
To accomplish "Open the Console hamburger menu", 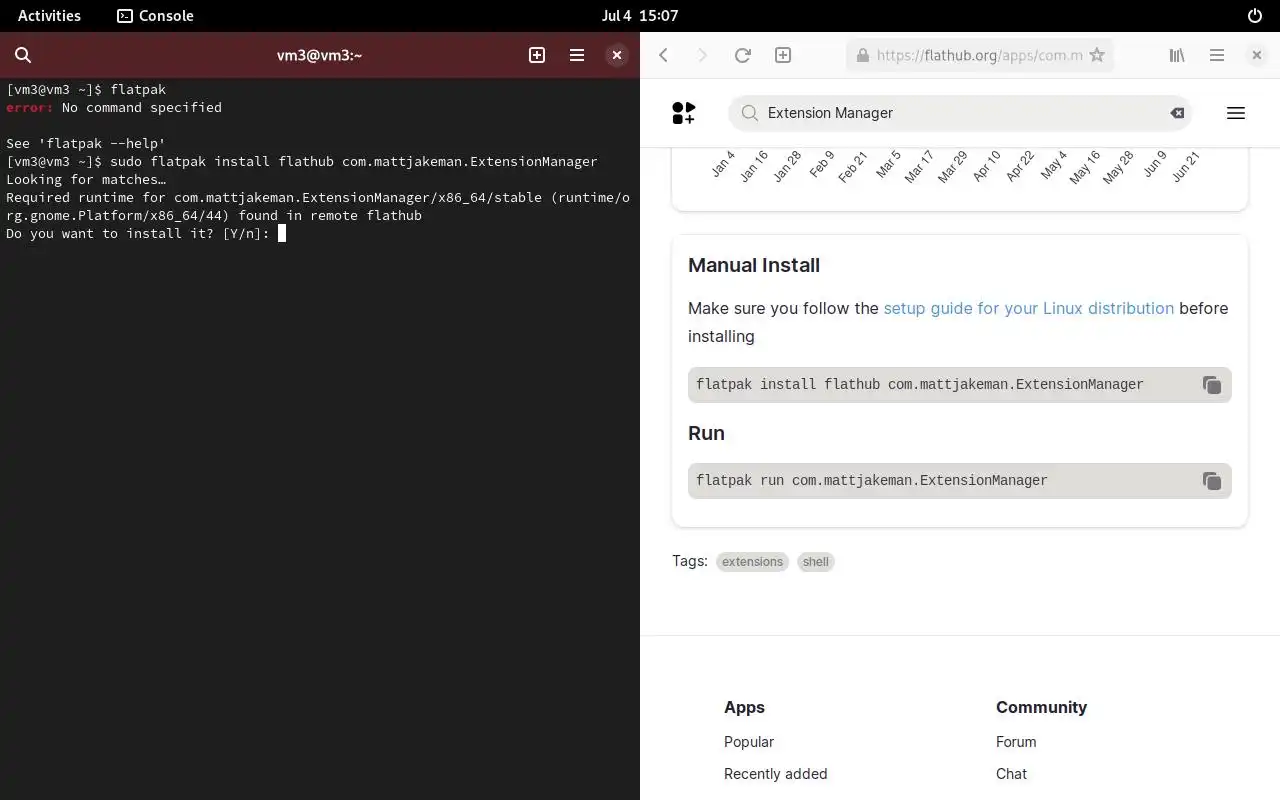I will (577, 55).
